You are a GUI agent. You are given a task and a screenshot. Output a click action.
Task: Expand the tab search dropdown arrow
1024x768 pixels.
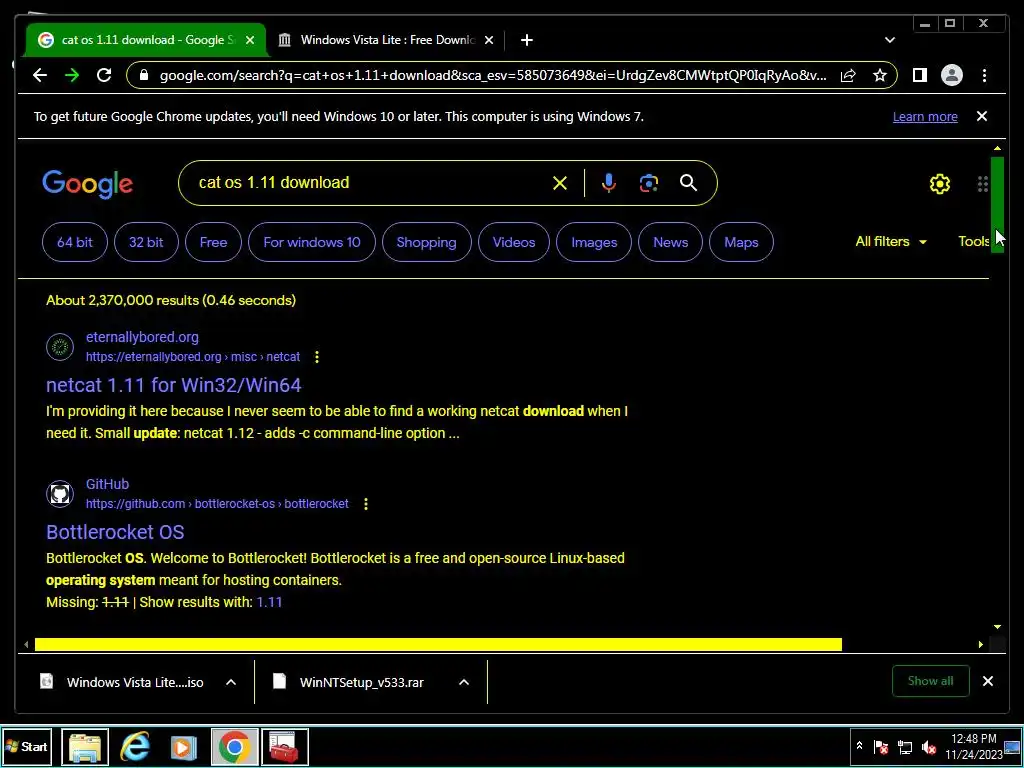click(x=889, y=40)
